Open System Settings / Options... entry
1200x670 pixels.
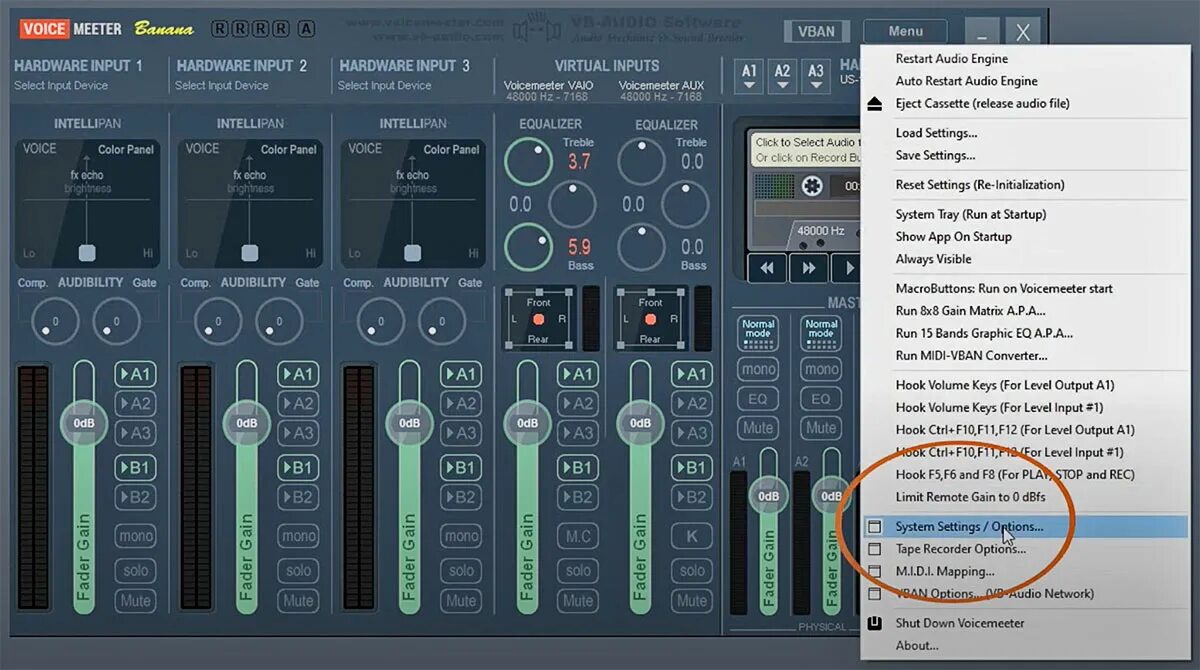1025,526
